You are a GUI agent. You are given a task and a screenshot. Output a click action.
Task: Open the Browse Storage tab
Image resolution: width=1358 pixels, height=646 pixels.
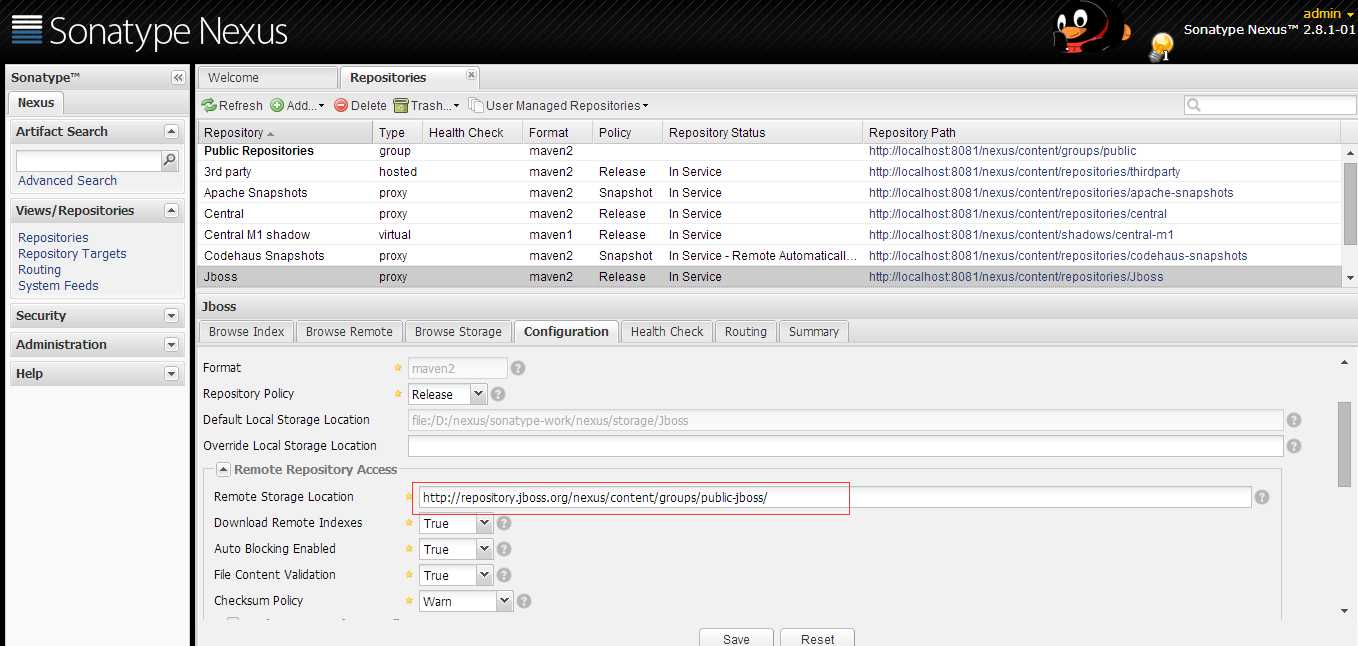click(458, 331)
